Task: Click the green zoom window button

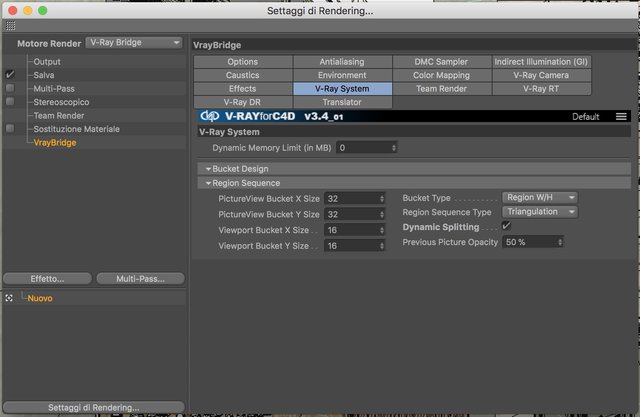Action: pyautogui.click(x=42, y=11)
